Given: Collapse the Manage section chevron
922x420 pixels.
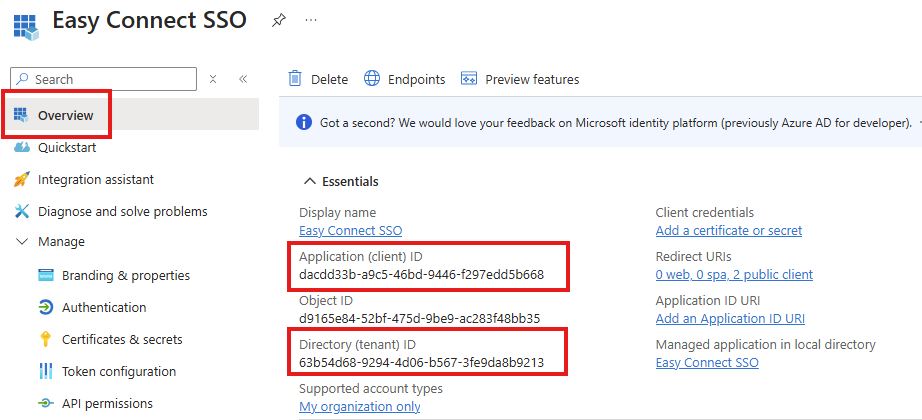Looking at the screenshot, I should click(22, 241).
